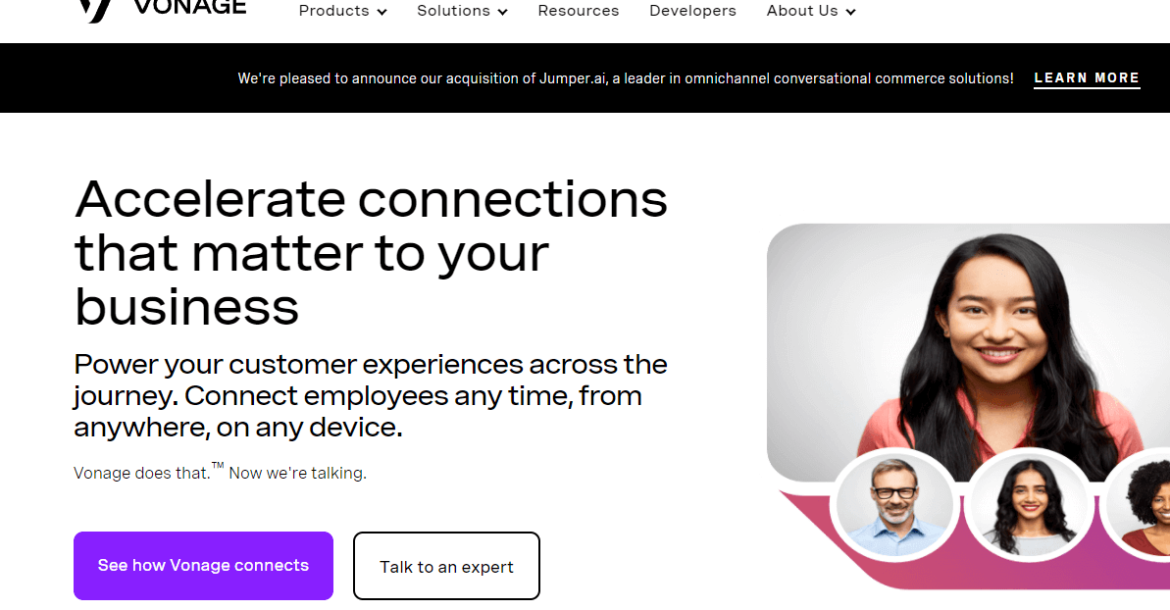
Task: Open the Resources menu item
Action: [578, 11]
